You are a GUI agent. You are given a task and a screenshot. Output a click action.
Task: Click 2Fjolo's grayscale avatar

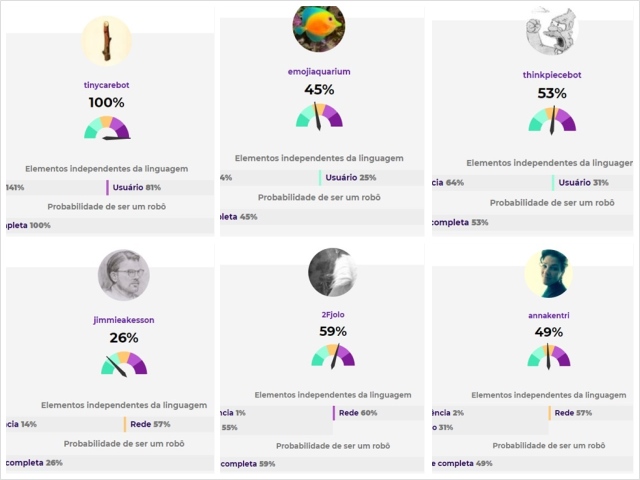pyautogui.click(x=333, y=272)
